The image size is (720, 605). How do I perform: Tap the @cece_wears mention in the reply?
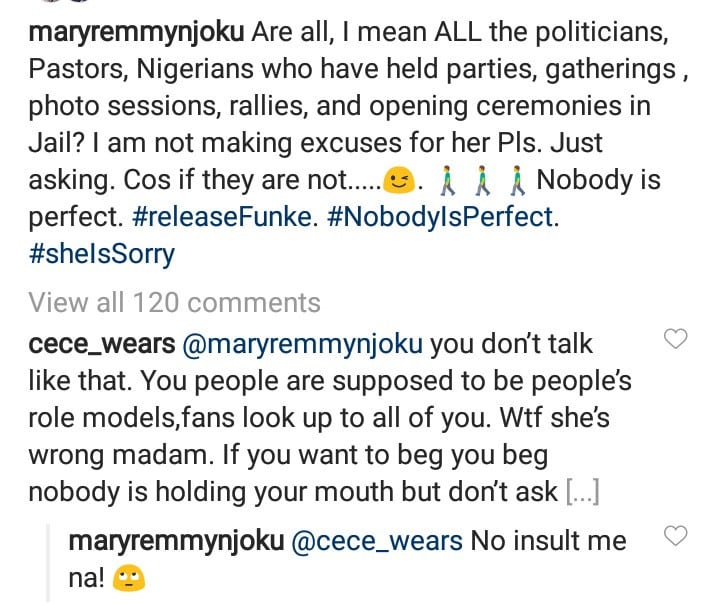[377, 542]
